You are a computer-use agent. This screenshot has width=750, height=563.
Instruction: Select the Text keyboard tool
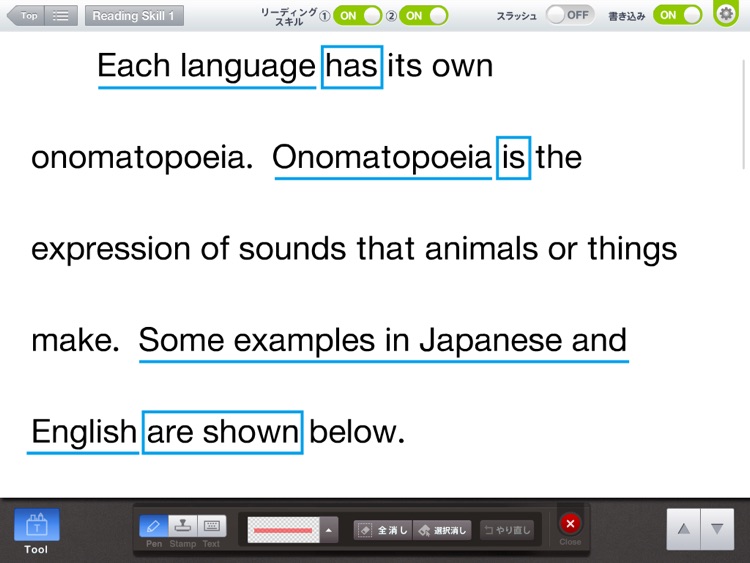[x=211, y=526]
